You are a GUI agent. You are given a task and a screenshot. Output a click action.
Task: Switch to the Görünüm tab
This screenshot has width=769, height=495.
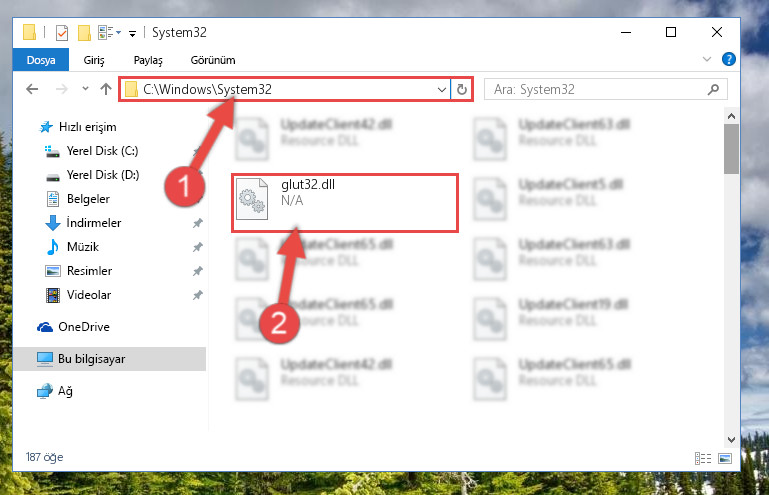[x=213, y=60]
